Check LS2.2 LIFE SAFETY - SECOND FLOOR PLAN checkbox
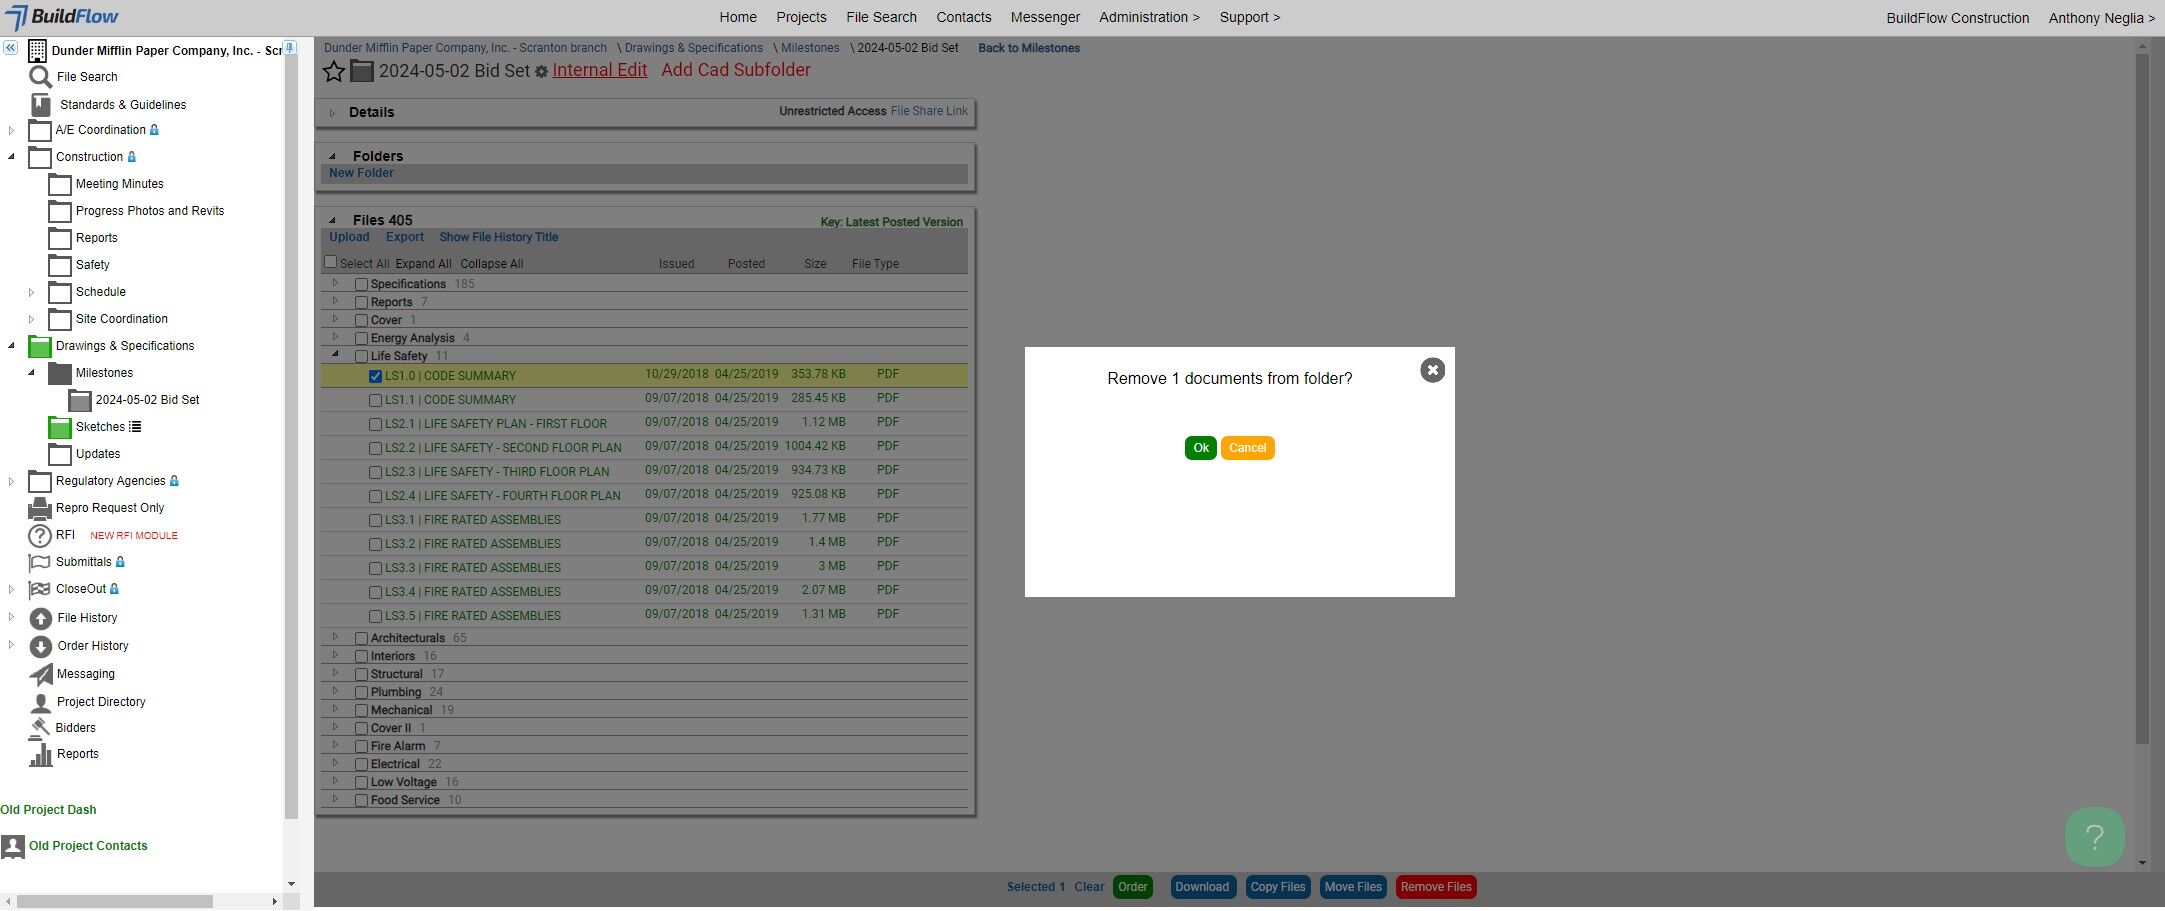The height and width of the screenshot is (911, 2165). point(375,448)
